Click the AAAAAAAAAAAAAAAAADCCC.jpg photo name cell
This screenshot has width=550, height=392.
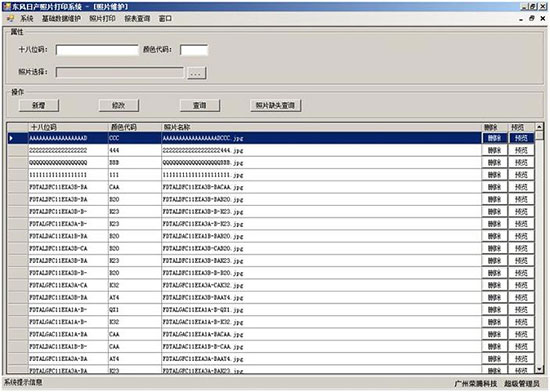[322, 138]
